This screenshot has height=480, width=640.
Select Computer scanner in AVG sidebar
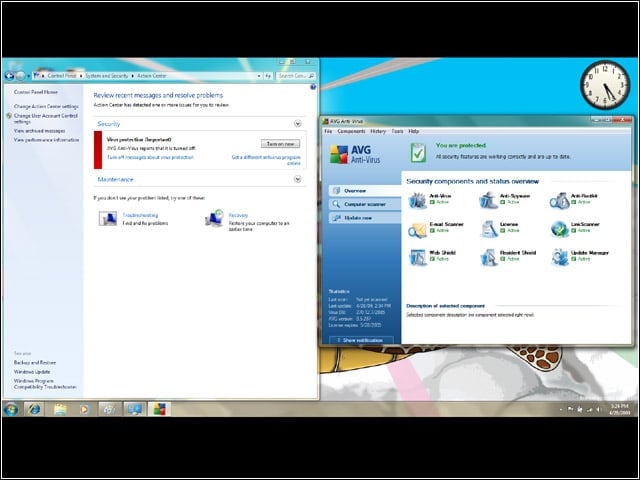click(x=365, y=204)
